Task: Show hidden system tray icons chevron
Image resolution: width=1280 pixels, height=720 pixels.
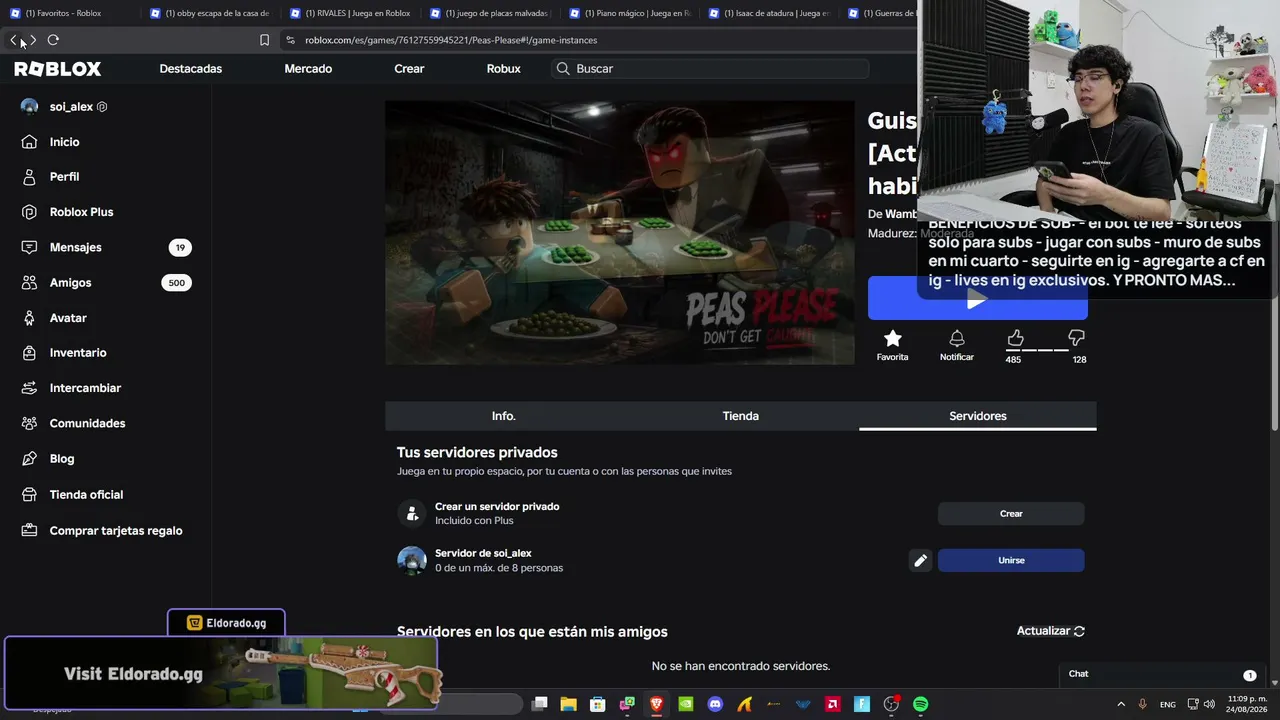Action: pyautogui.click(x=1121, y=704)
